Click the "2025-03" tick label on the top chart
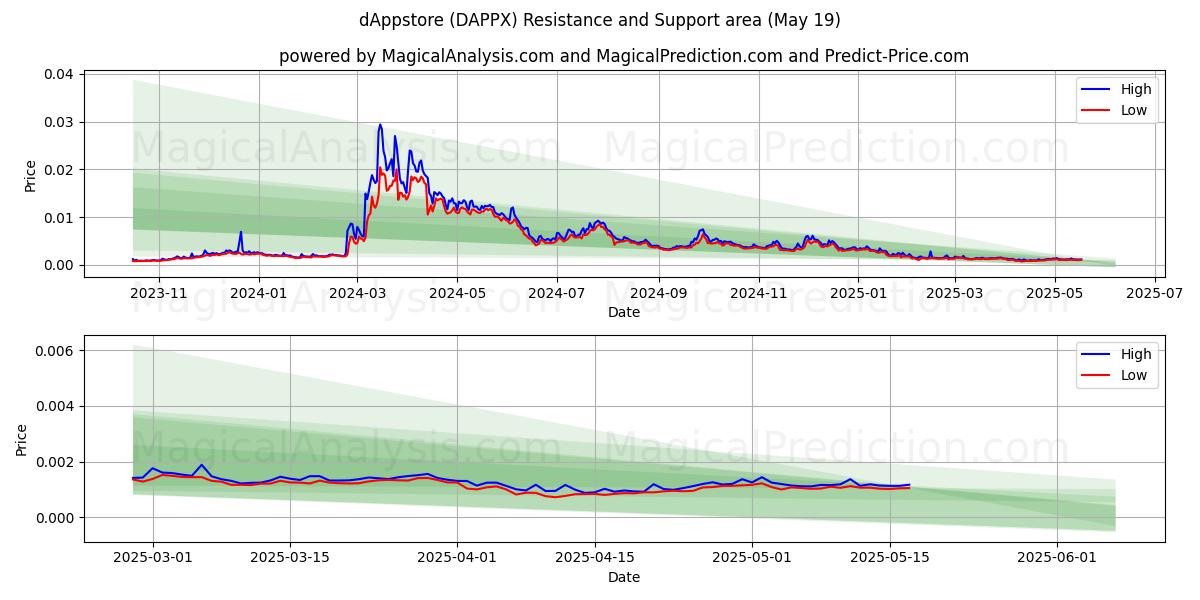1200x600 pixels. [955, 293]
